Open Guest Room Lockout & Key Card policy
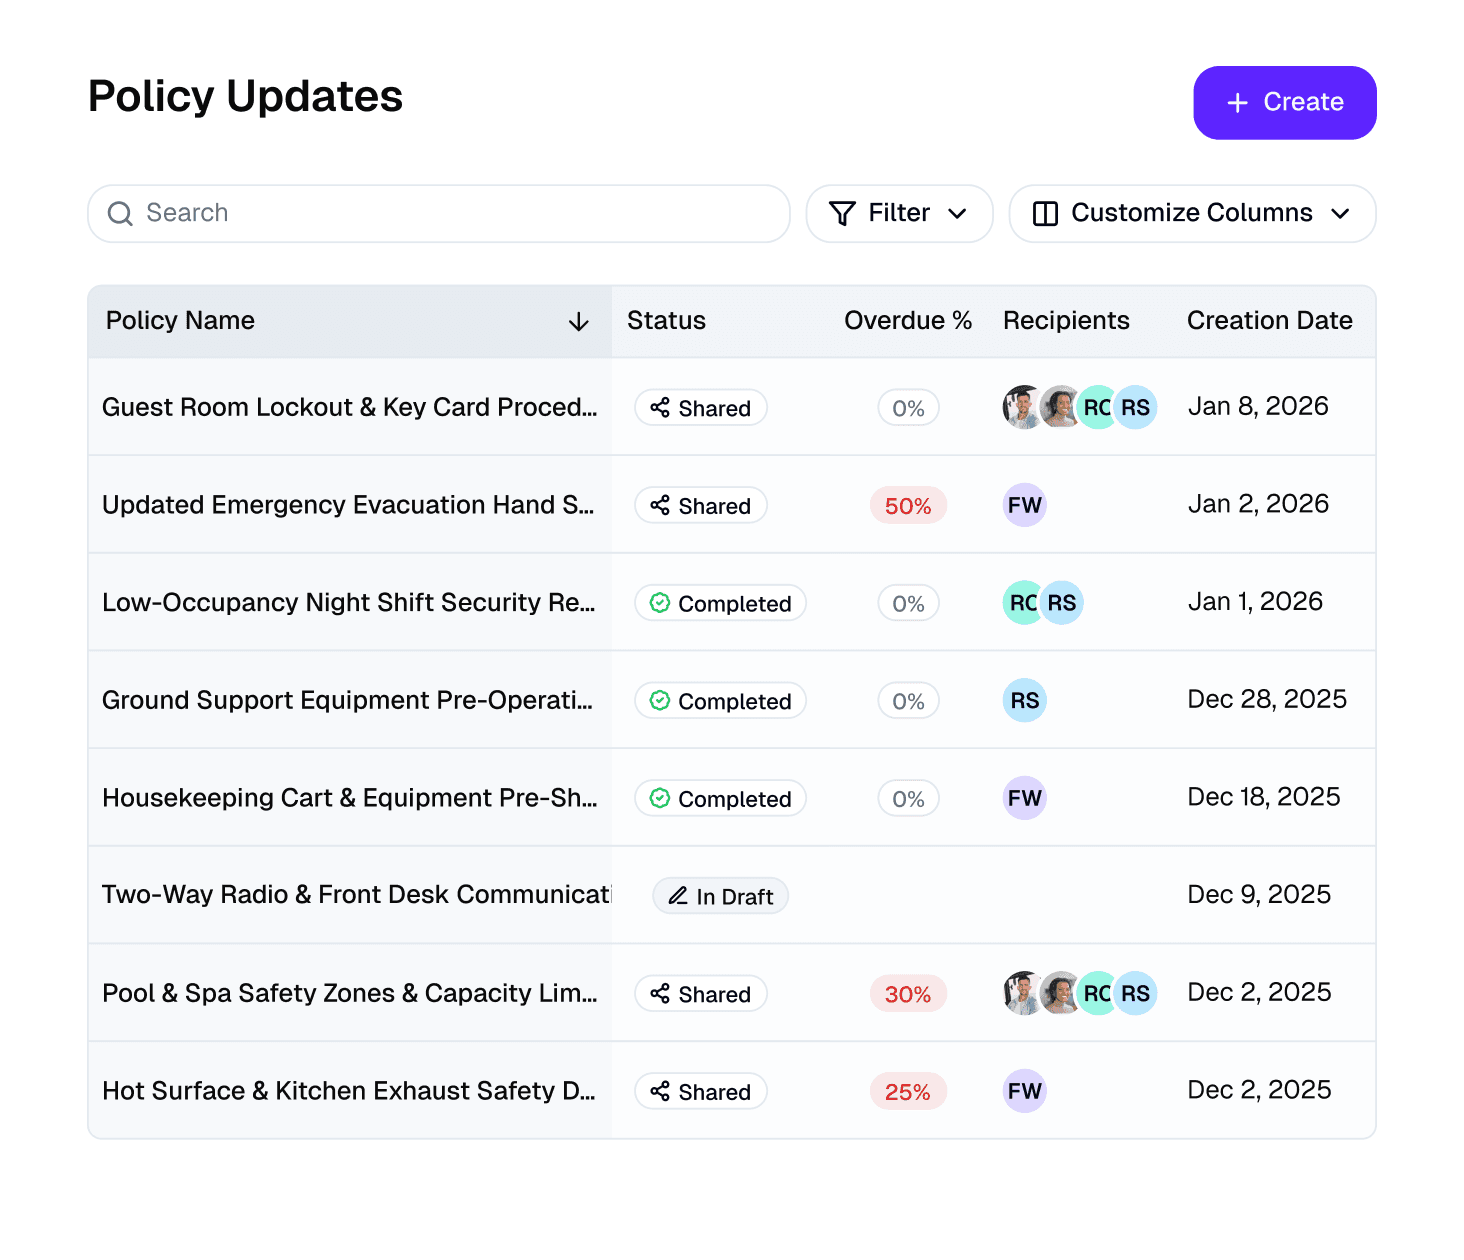This screenshot has width=1464, height=1260. 350,407
